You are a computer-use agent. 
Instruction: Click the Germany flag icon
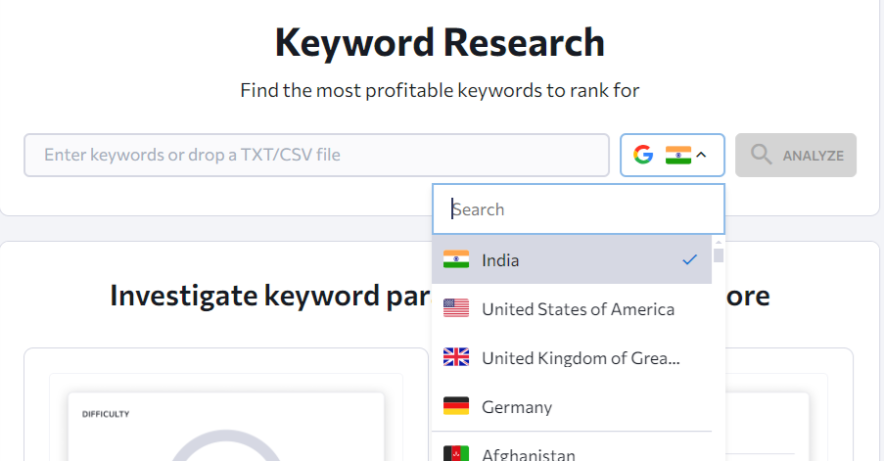tap(456, 407)
